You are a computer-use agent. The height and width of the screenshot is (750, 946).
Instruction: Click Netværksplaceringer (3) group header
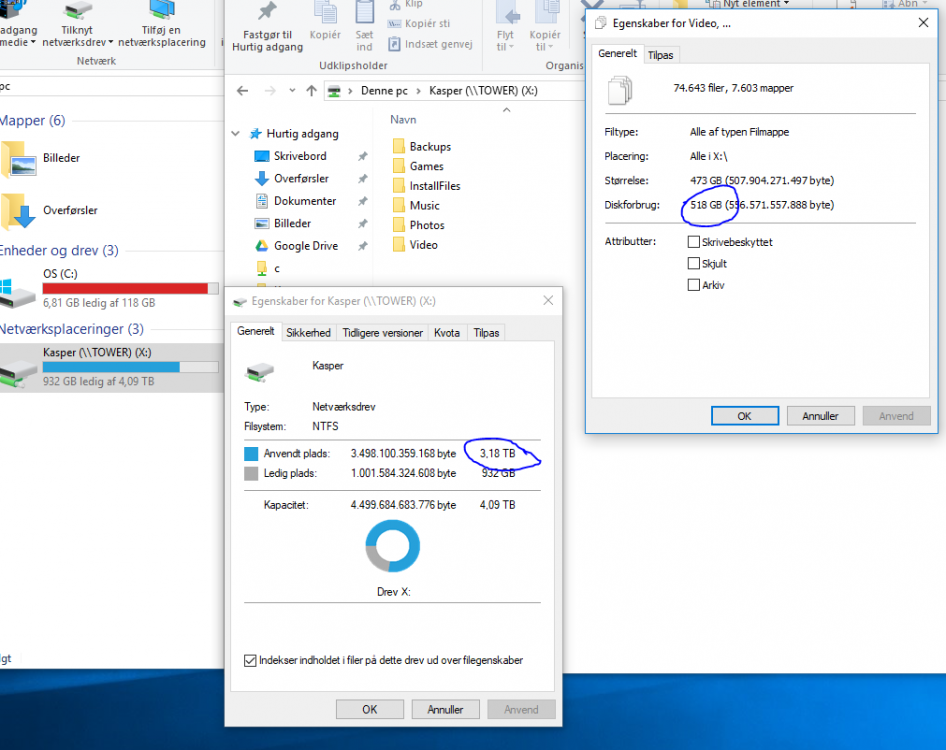click(72, 329)
